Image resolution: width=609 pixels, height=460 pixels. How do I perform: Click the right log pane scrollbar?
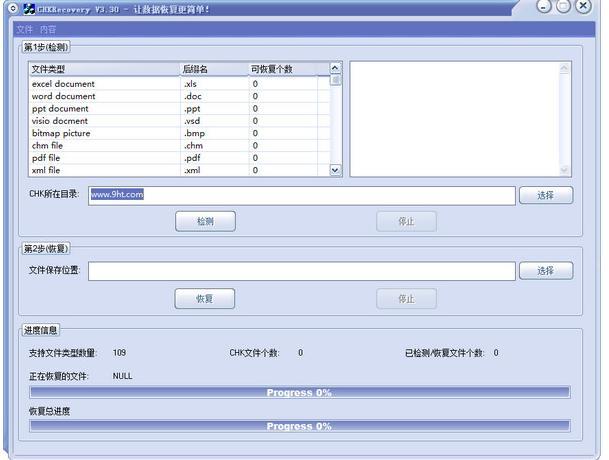[x=564, y=119]
